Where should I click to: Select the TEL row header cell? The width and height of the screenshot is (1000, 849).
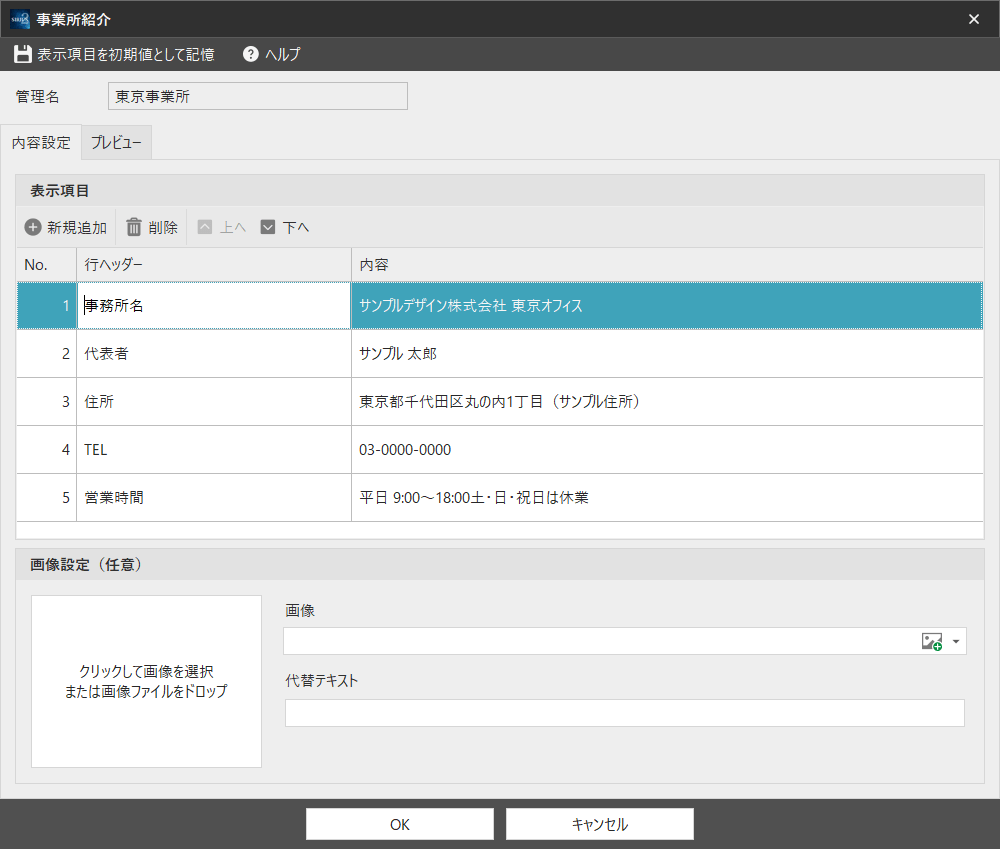[214, 450]
